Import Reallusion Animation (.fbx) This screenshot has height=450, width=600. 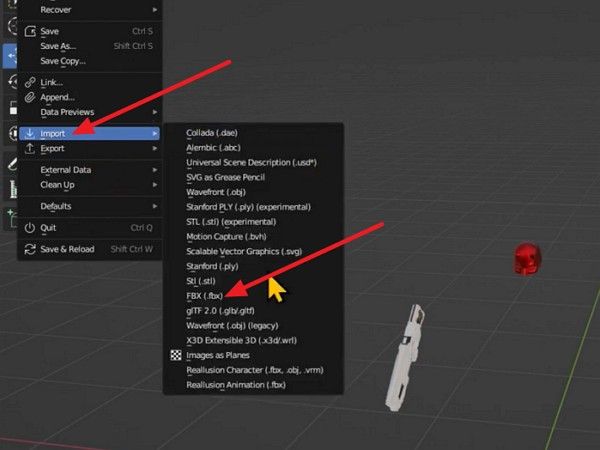[253, 385]
